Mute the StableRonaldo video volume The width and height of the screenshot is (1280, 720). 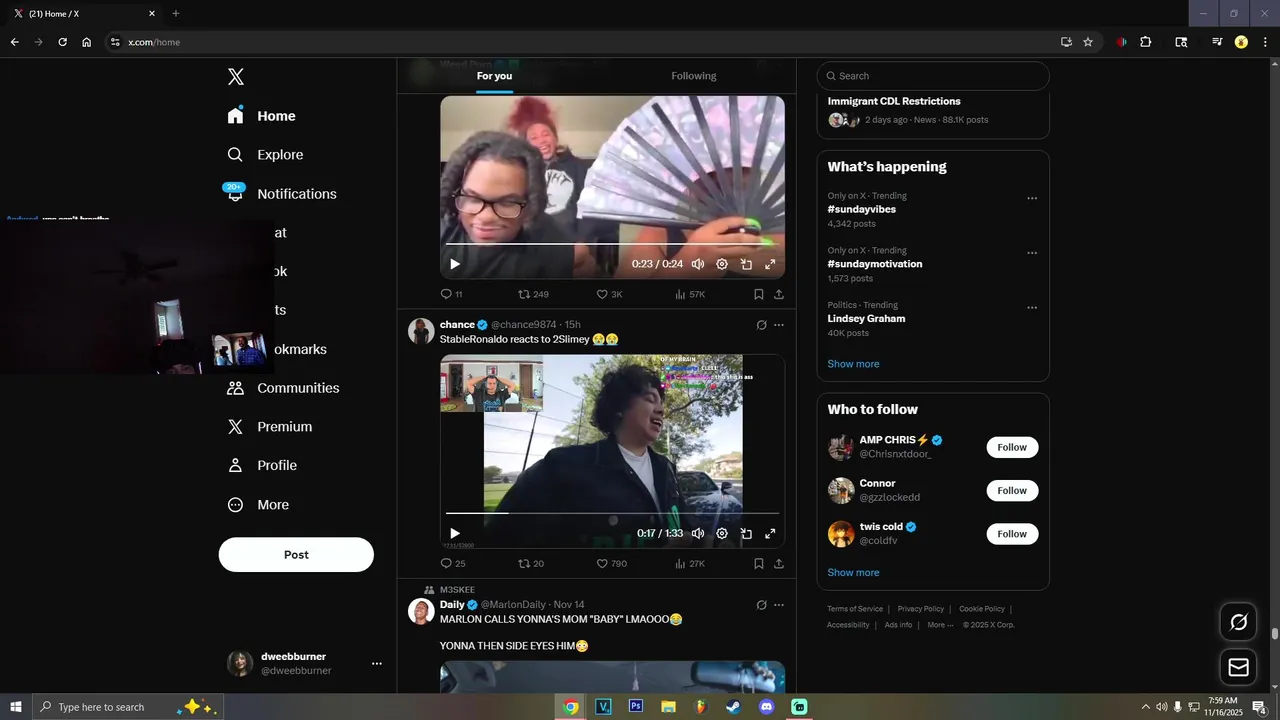pos(698,534)
